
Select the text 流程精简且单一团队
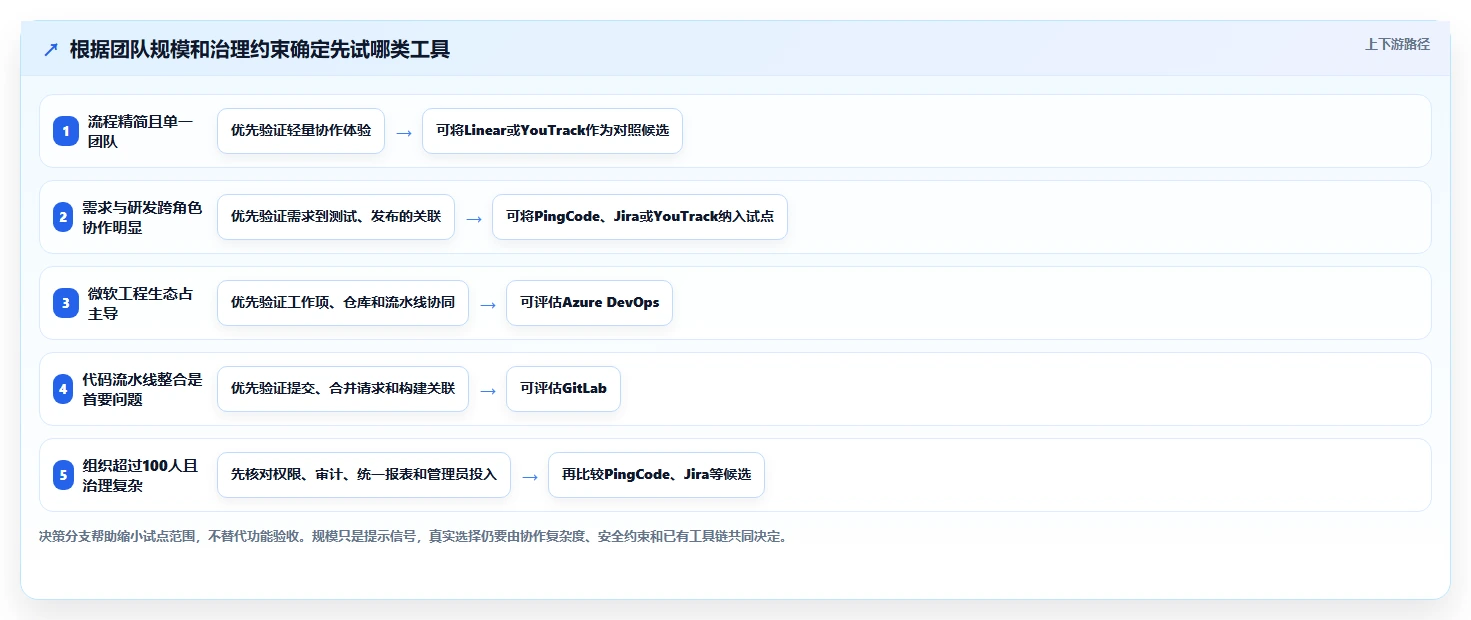pos(141,131)
